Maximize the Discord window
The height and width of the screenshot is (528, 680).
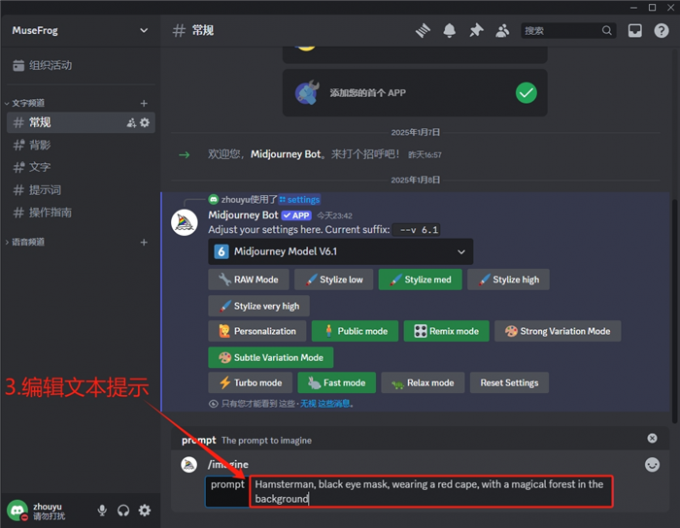click(652, 7)
